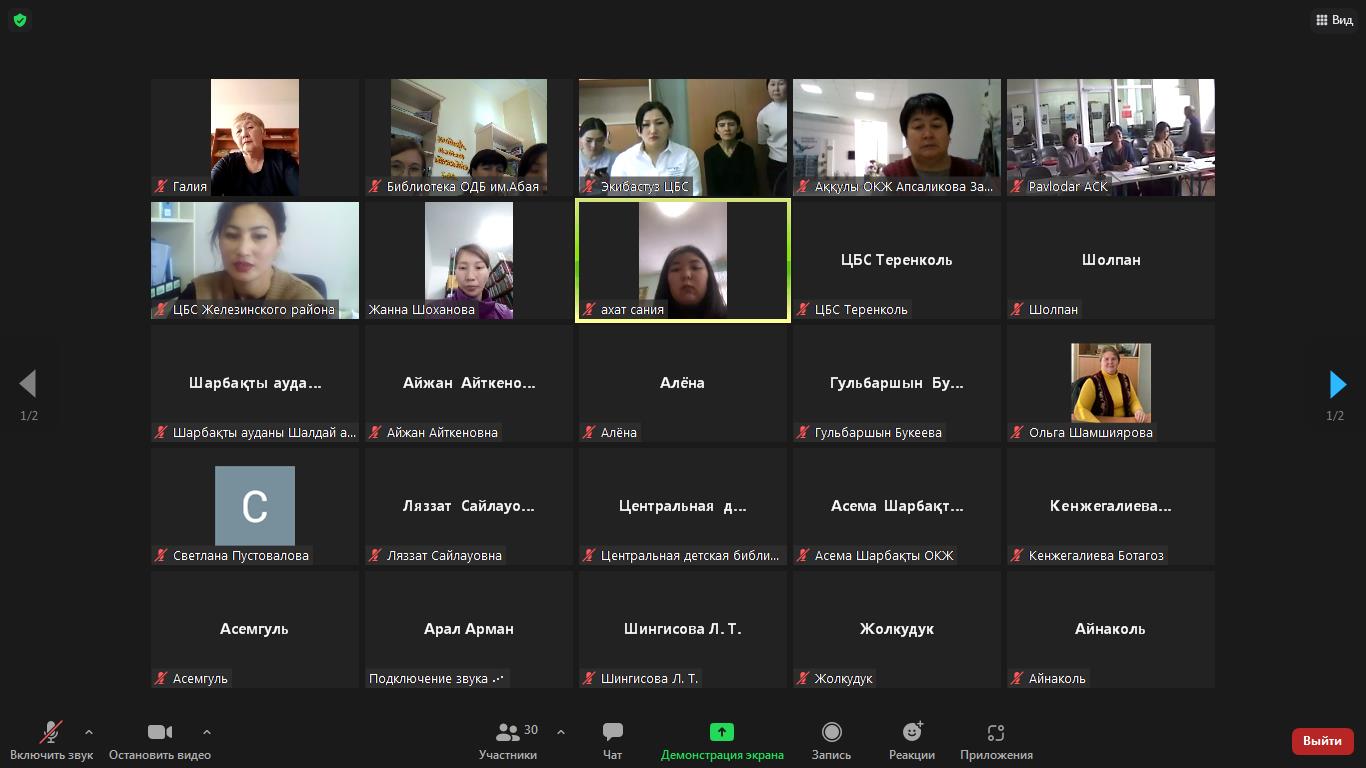Open the Participants panel icon
The height and width of the screenshot is (768, 1366).
(508, 733)
